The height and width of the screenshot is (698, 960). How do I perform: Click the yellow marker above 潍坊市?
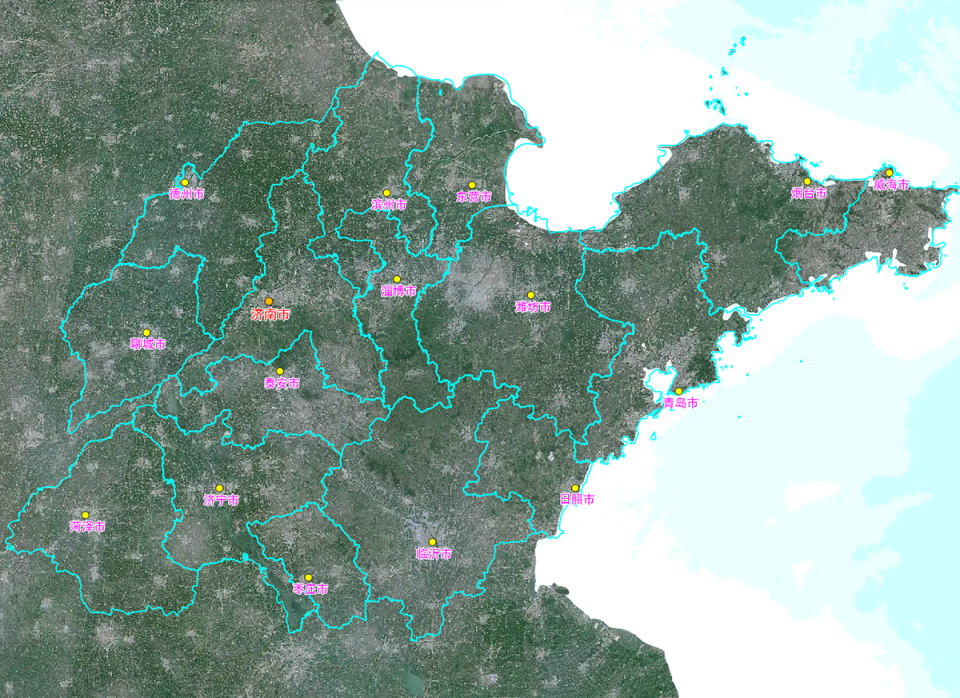(531, 295)
